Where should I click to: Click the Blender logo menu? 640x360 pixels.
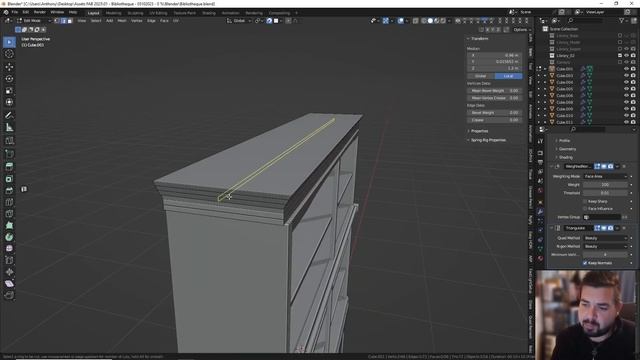(6, 12)
